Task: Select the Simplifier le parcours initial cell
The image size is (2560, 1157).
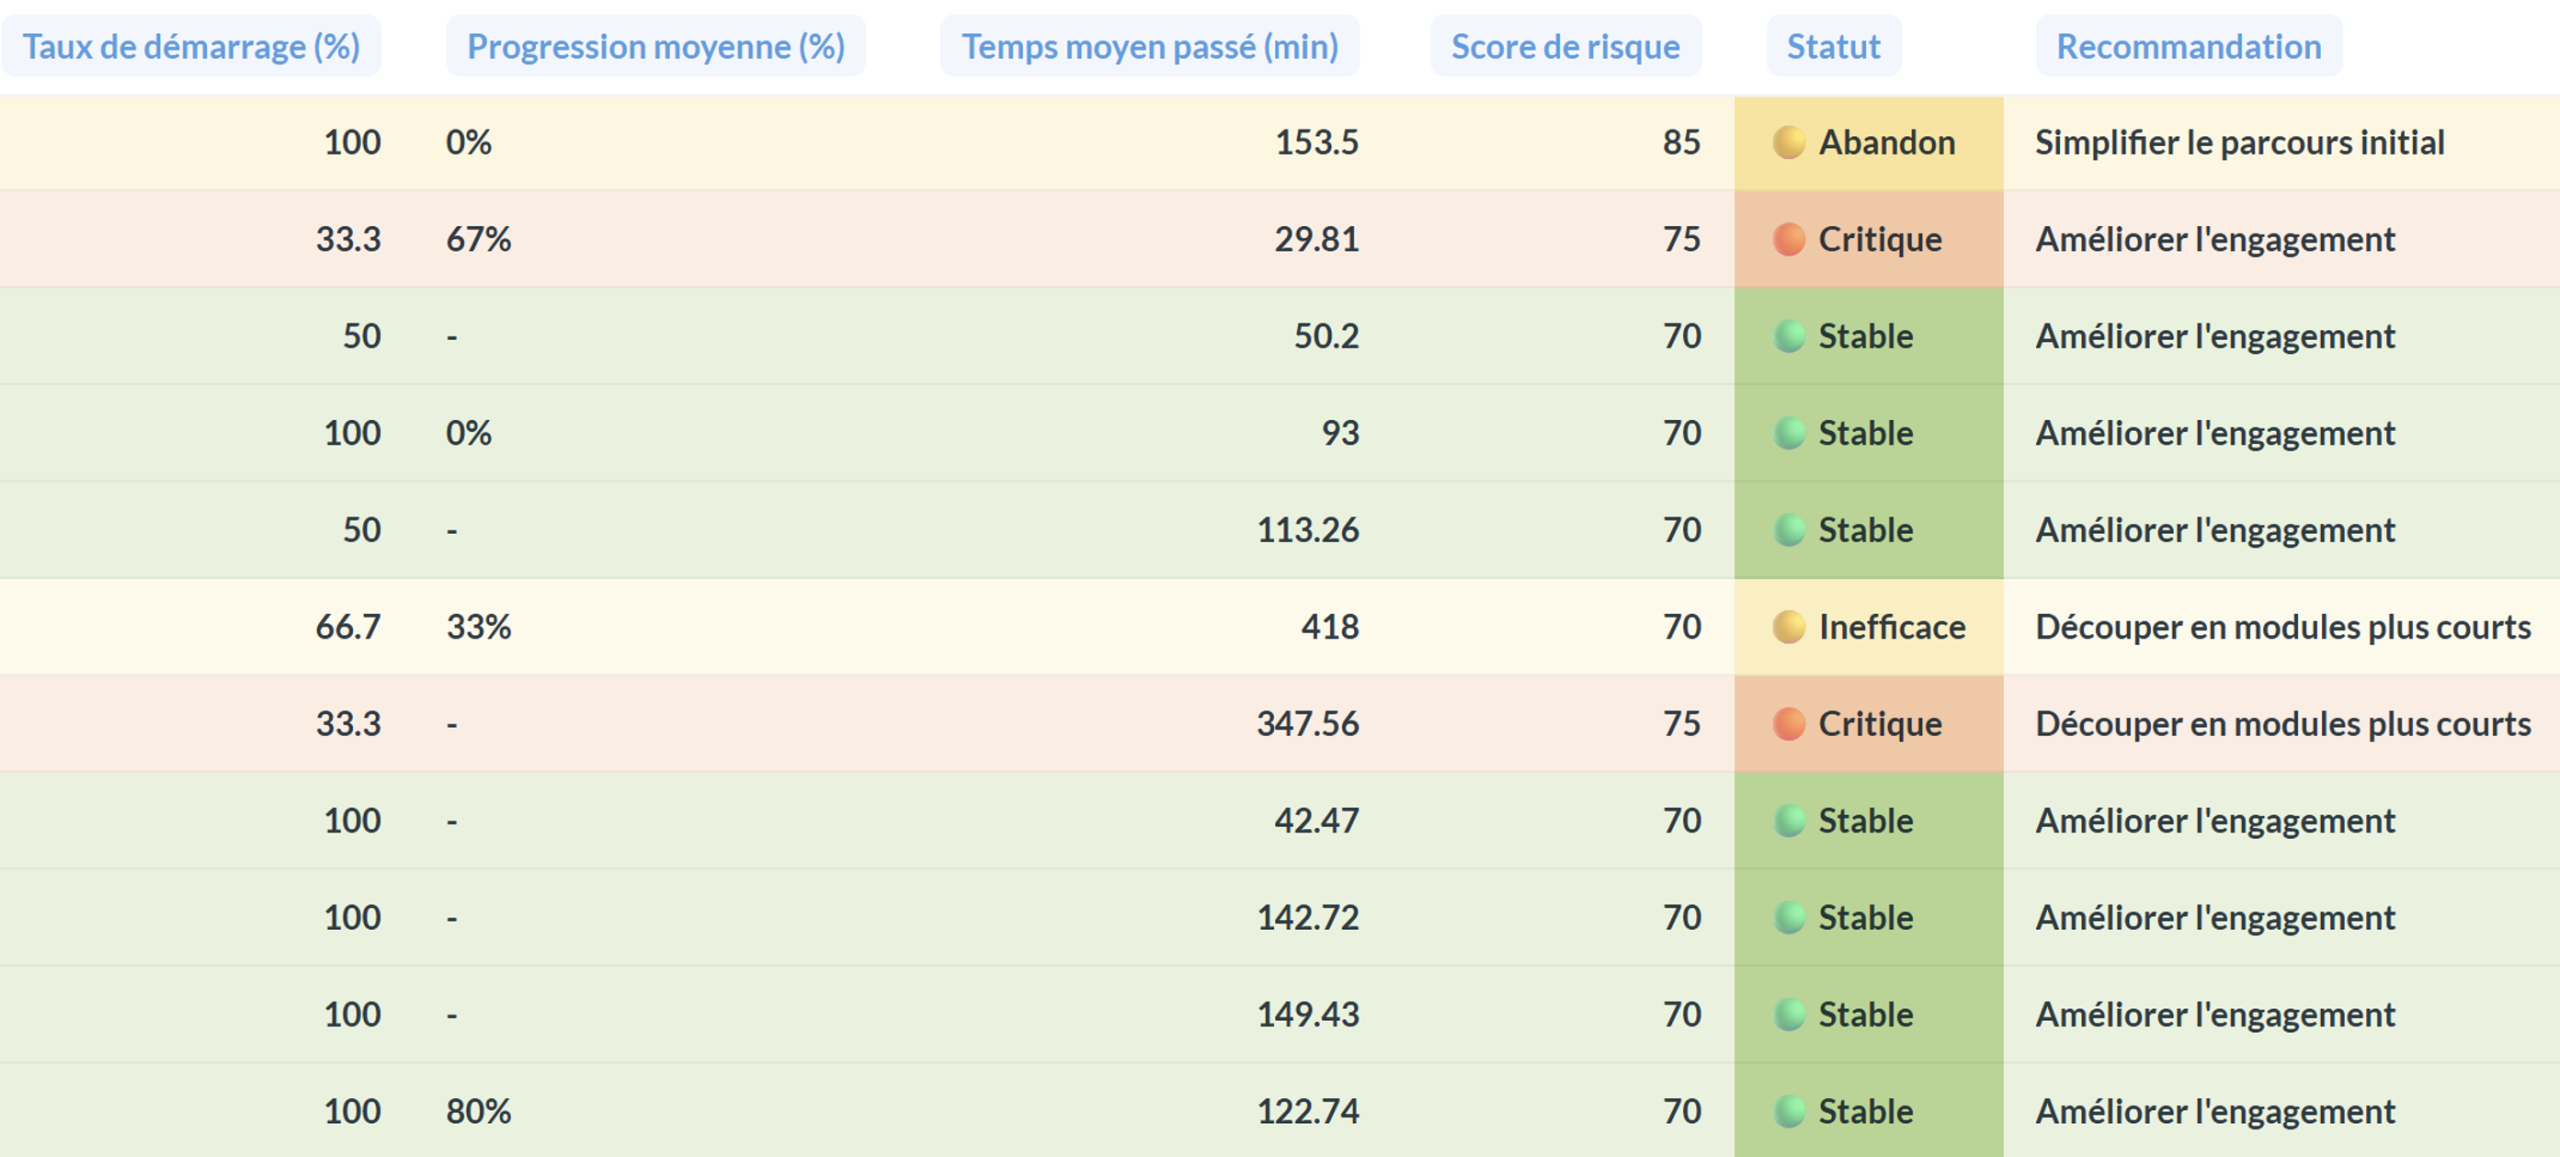Action: click(x=2239, y=142)
